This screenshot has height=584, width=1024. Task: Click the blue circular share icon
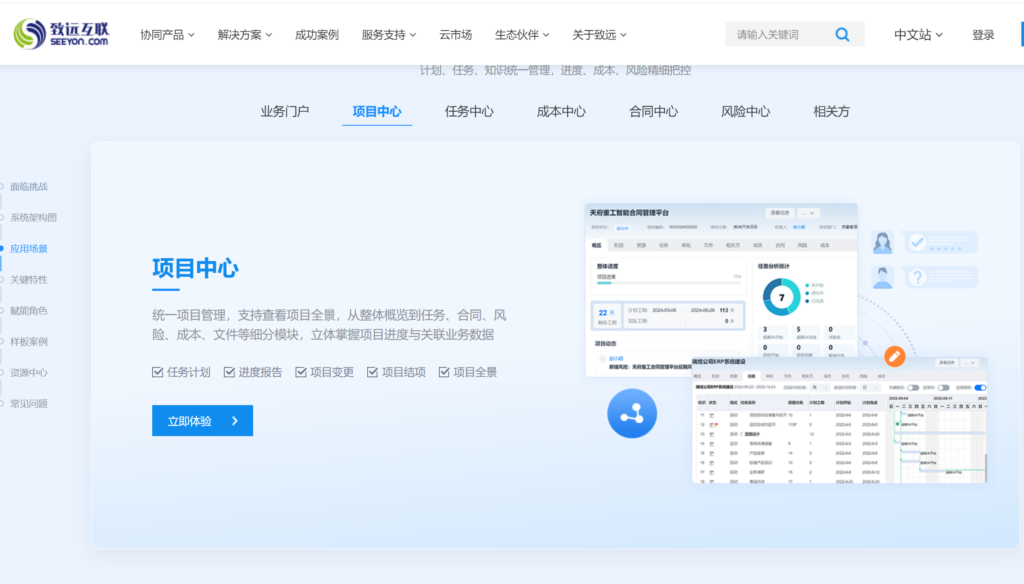point(630,412)
